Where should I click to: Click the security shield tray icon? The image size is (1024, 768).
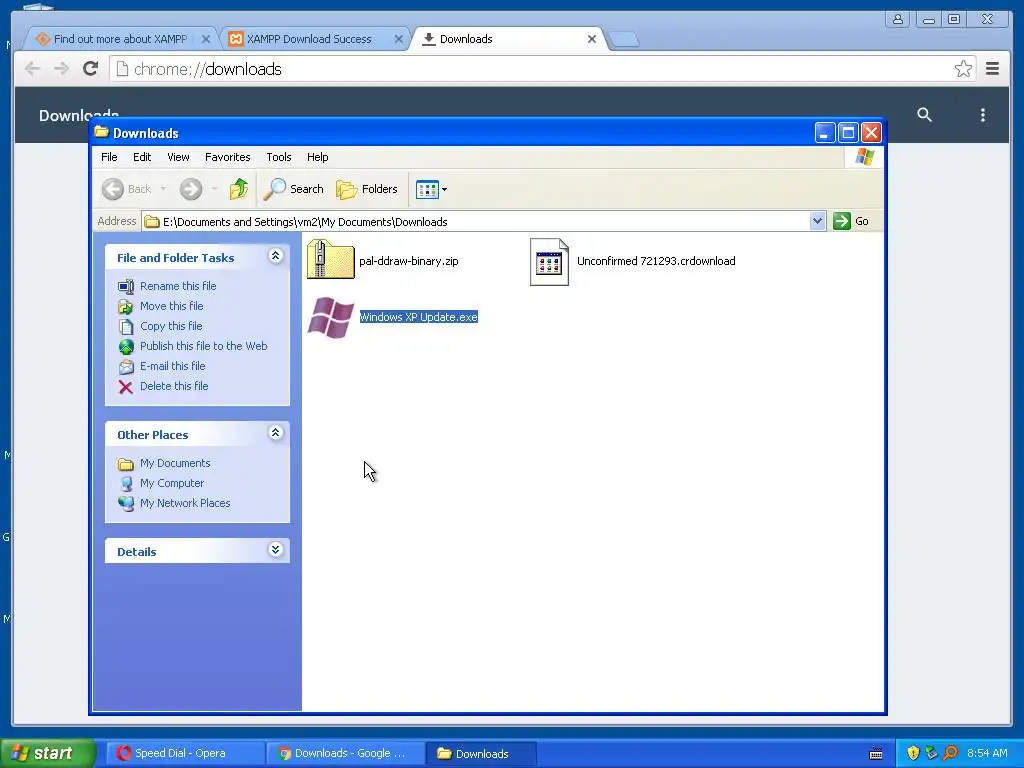tap(913, 753)
